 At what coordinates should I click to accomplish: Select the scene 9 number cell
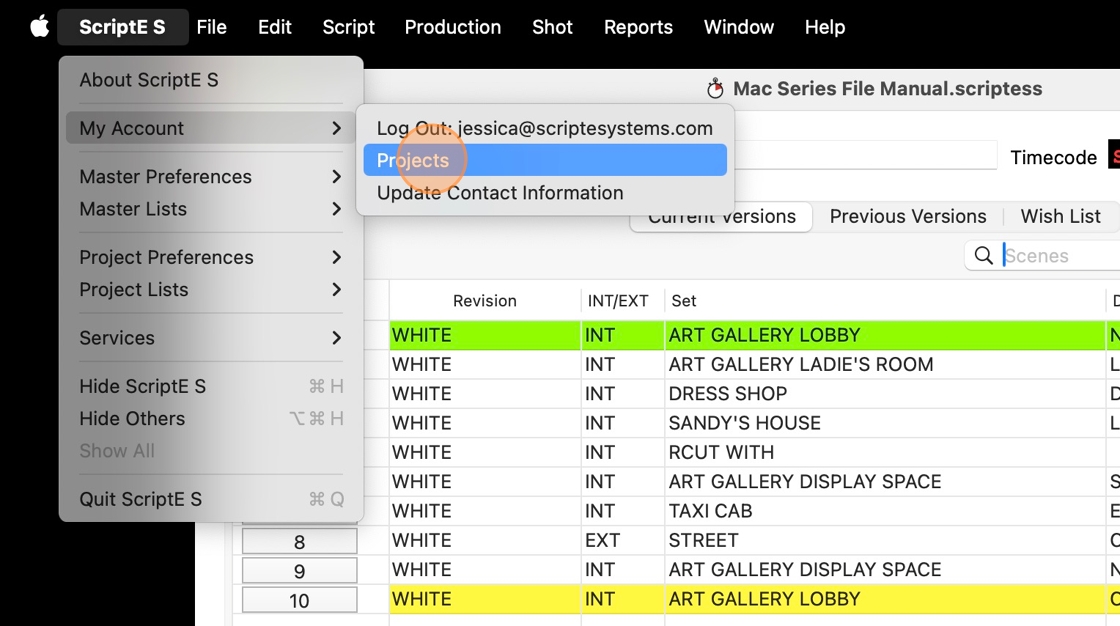pos(299,571)
